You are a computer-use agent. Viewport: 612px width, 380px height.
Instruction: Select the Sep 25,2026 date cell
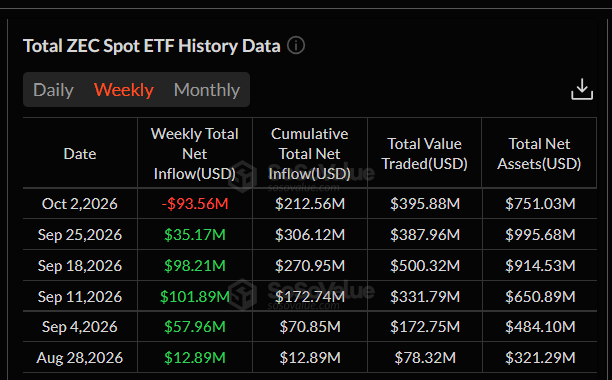pos(80,234)
